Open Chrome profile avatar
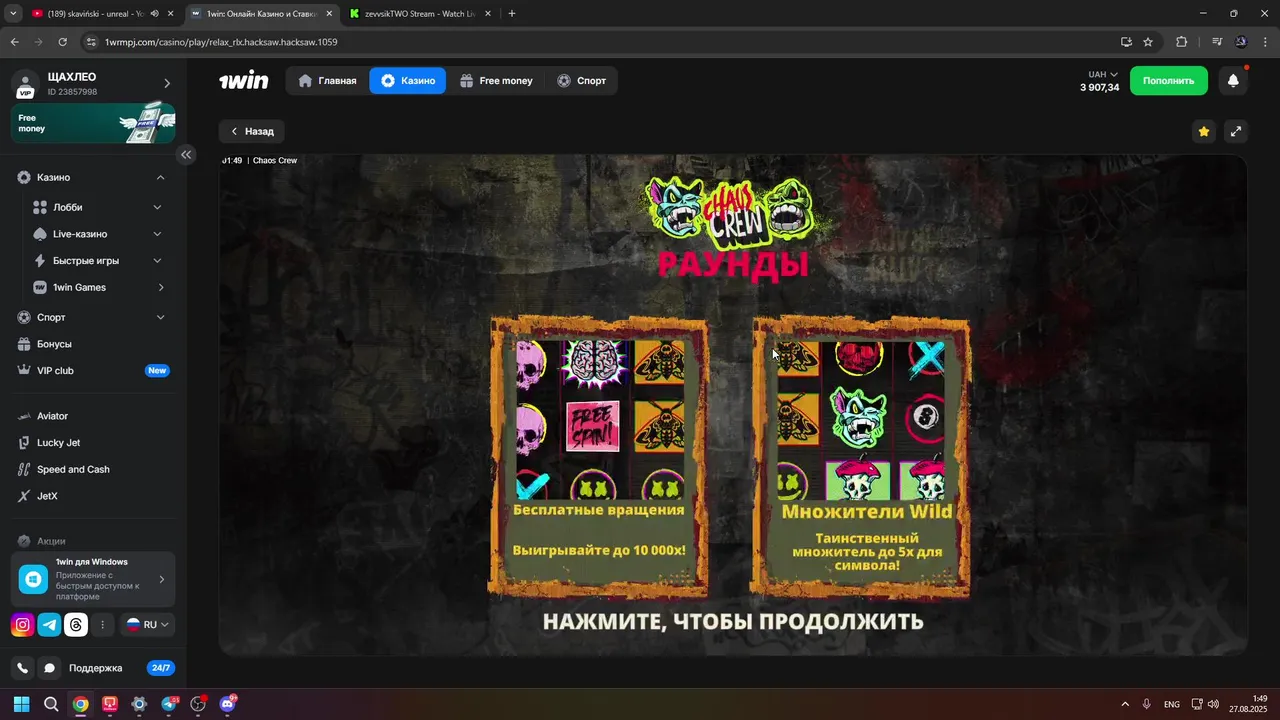The height and width of the screenshot is (720, 1280). pos(1241,42)
